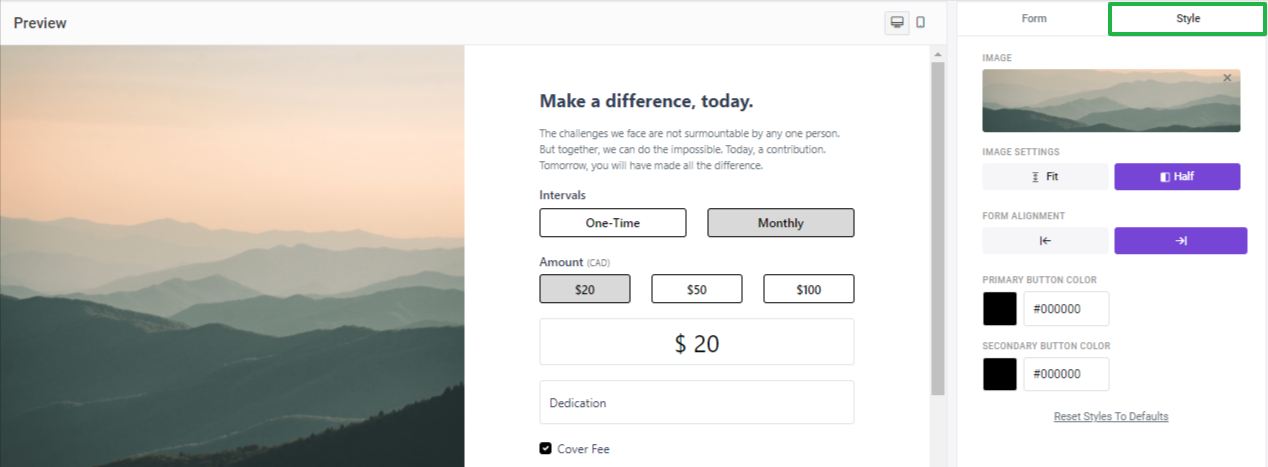The height and width of the screenshot is (467, 1268).
Task: Select the $50 amount
Action: click(697, 289)
